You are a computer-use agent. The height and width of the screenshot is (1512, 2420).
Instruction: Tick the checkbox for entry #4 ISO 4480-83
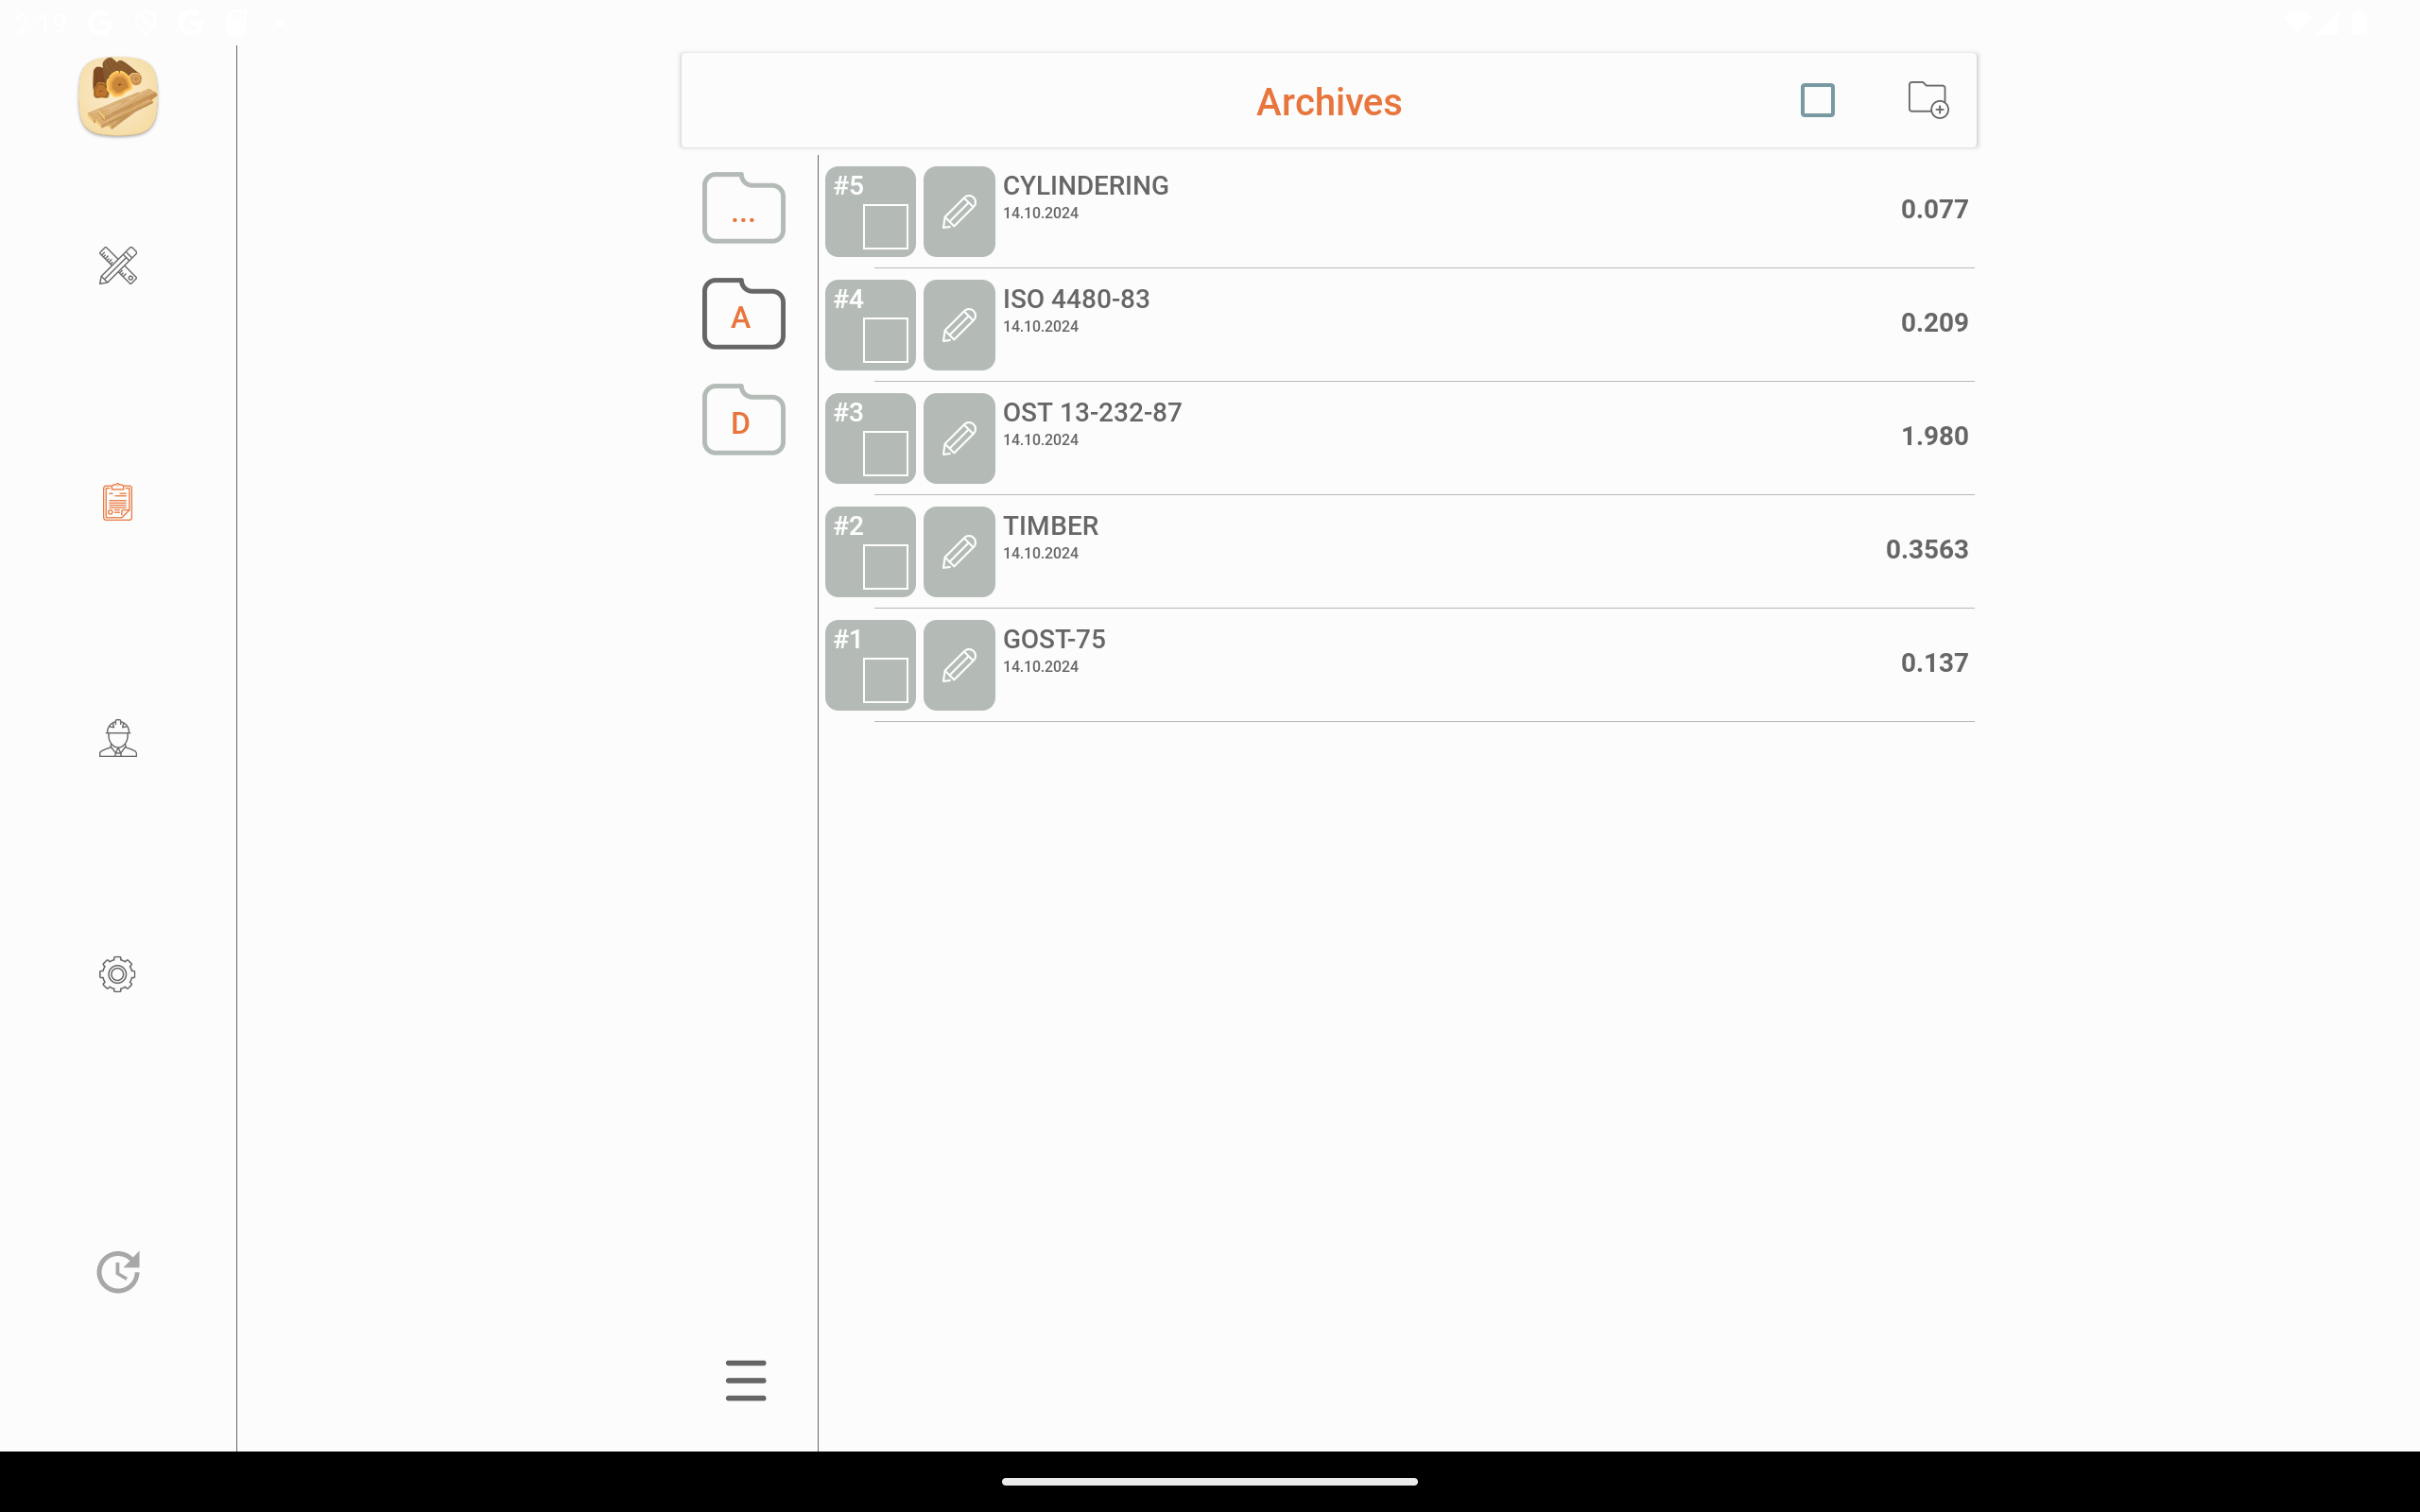tap(885, 340)
